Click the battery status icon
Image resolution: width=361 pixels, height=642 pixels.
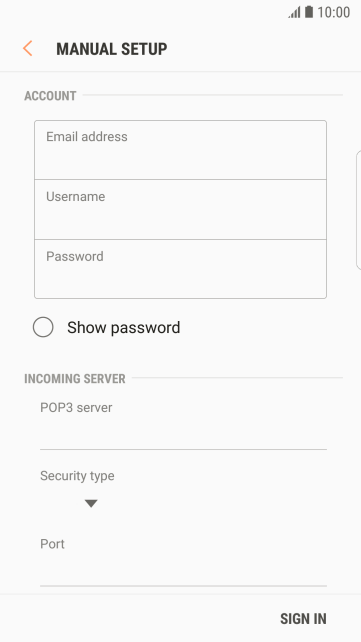pos(309,12)
